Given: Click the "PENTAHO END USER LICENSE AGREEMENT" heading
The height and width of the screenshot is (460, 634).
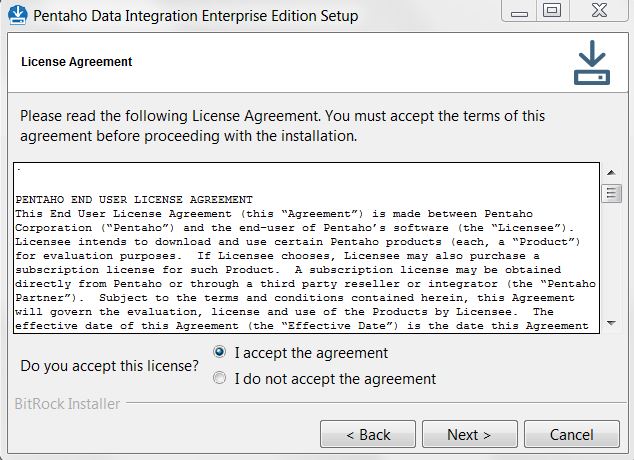Looking at the screenshot, I should (x=134, y=200).
